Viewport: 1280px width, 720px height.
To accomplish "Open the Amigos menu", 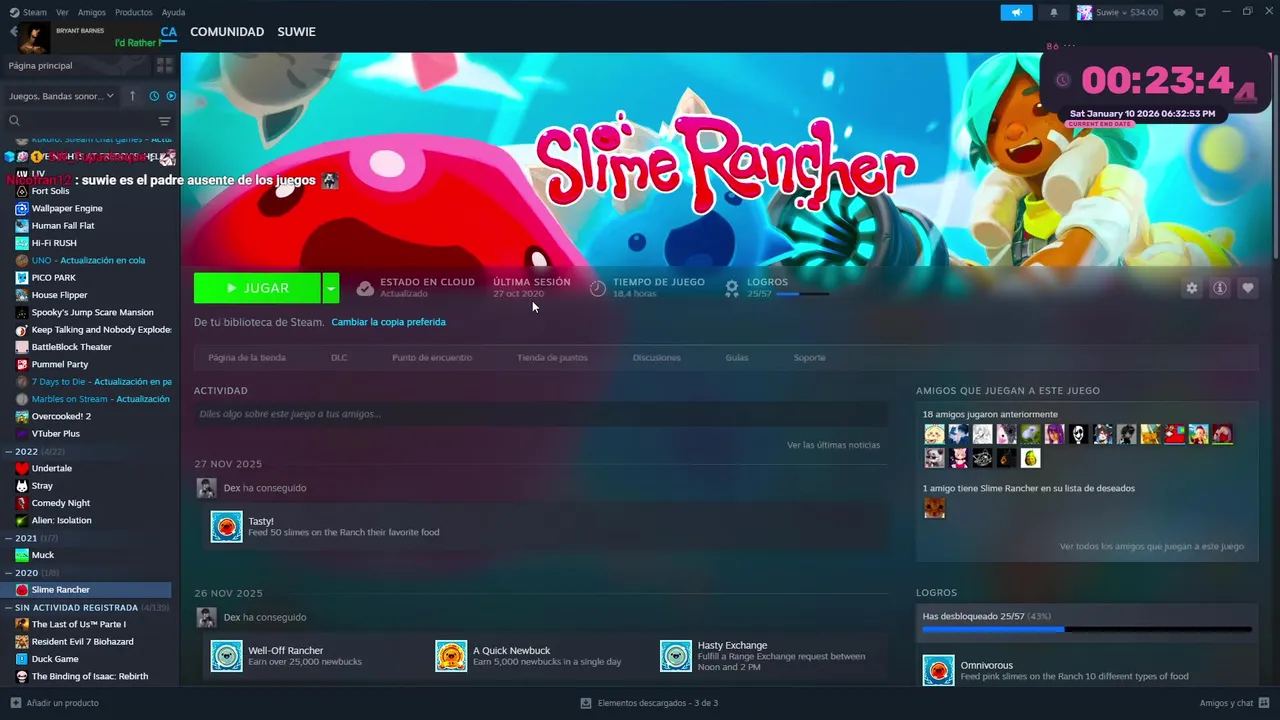I will (92, 12).
